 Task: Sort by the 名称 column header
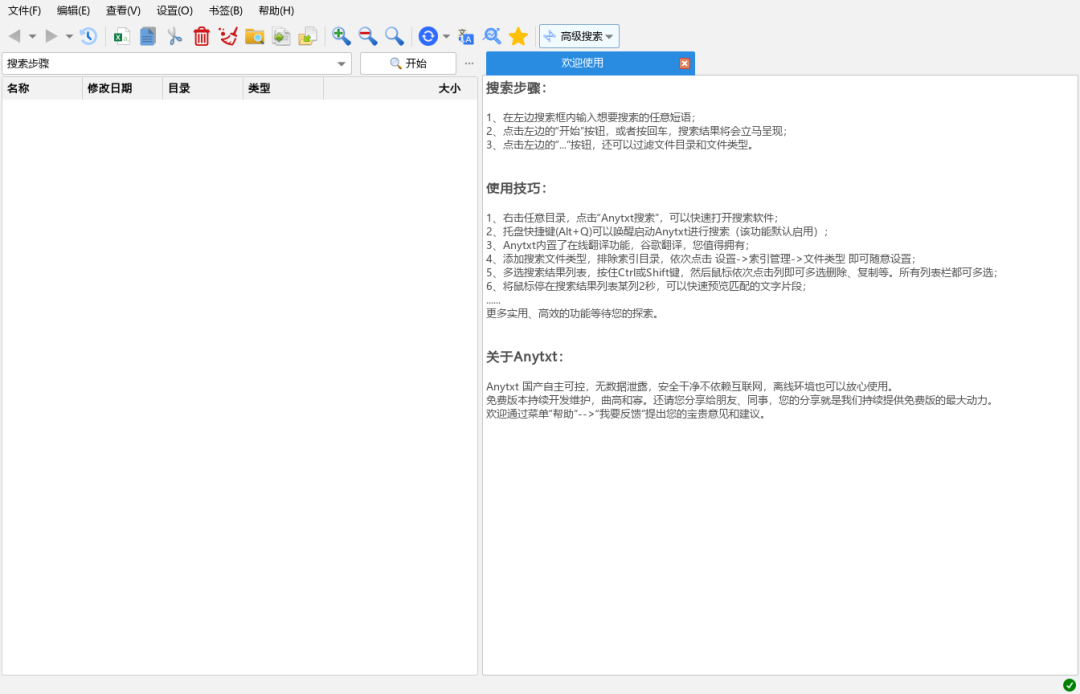click(42, 88)
